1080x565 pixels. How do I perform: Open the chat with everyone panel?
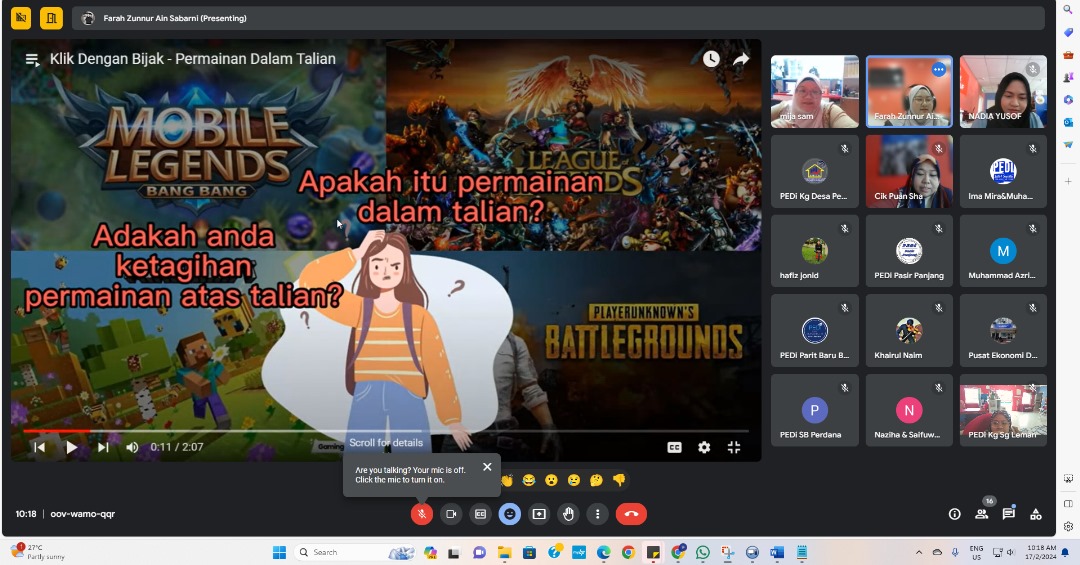pyautogui.click(x=1009, y=514)
